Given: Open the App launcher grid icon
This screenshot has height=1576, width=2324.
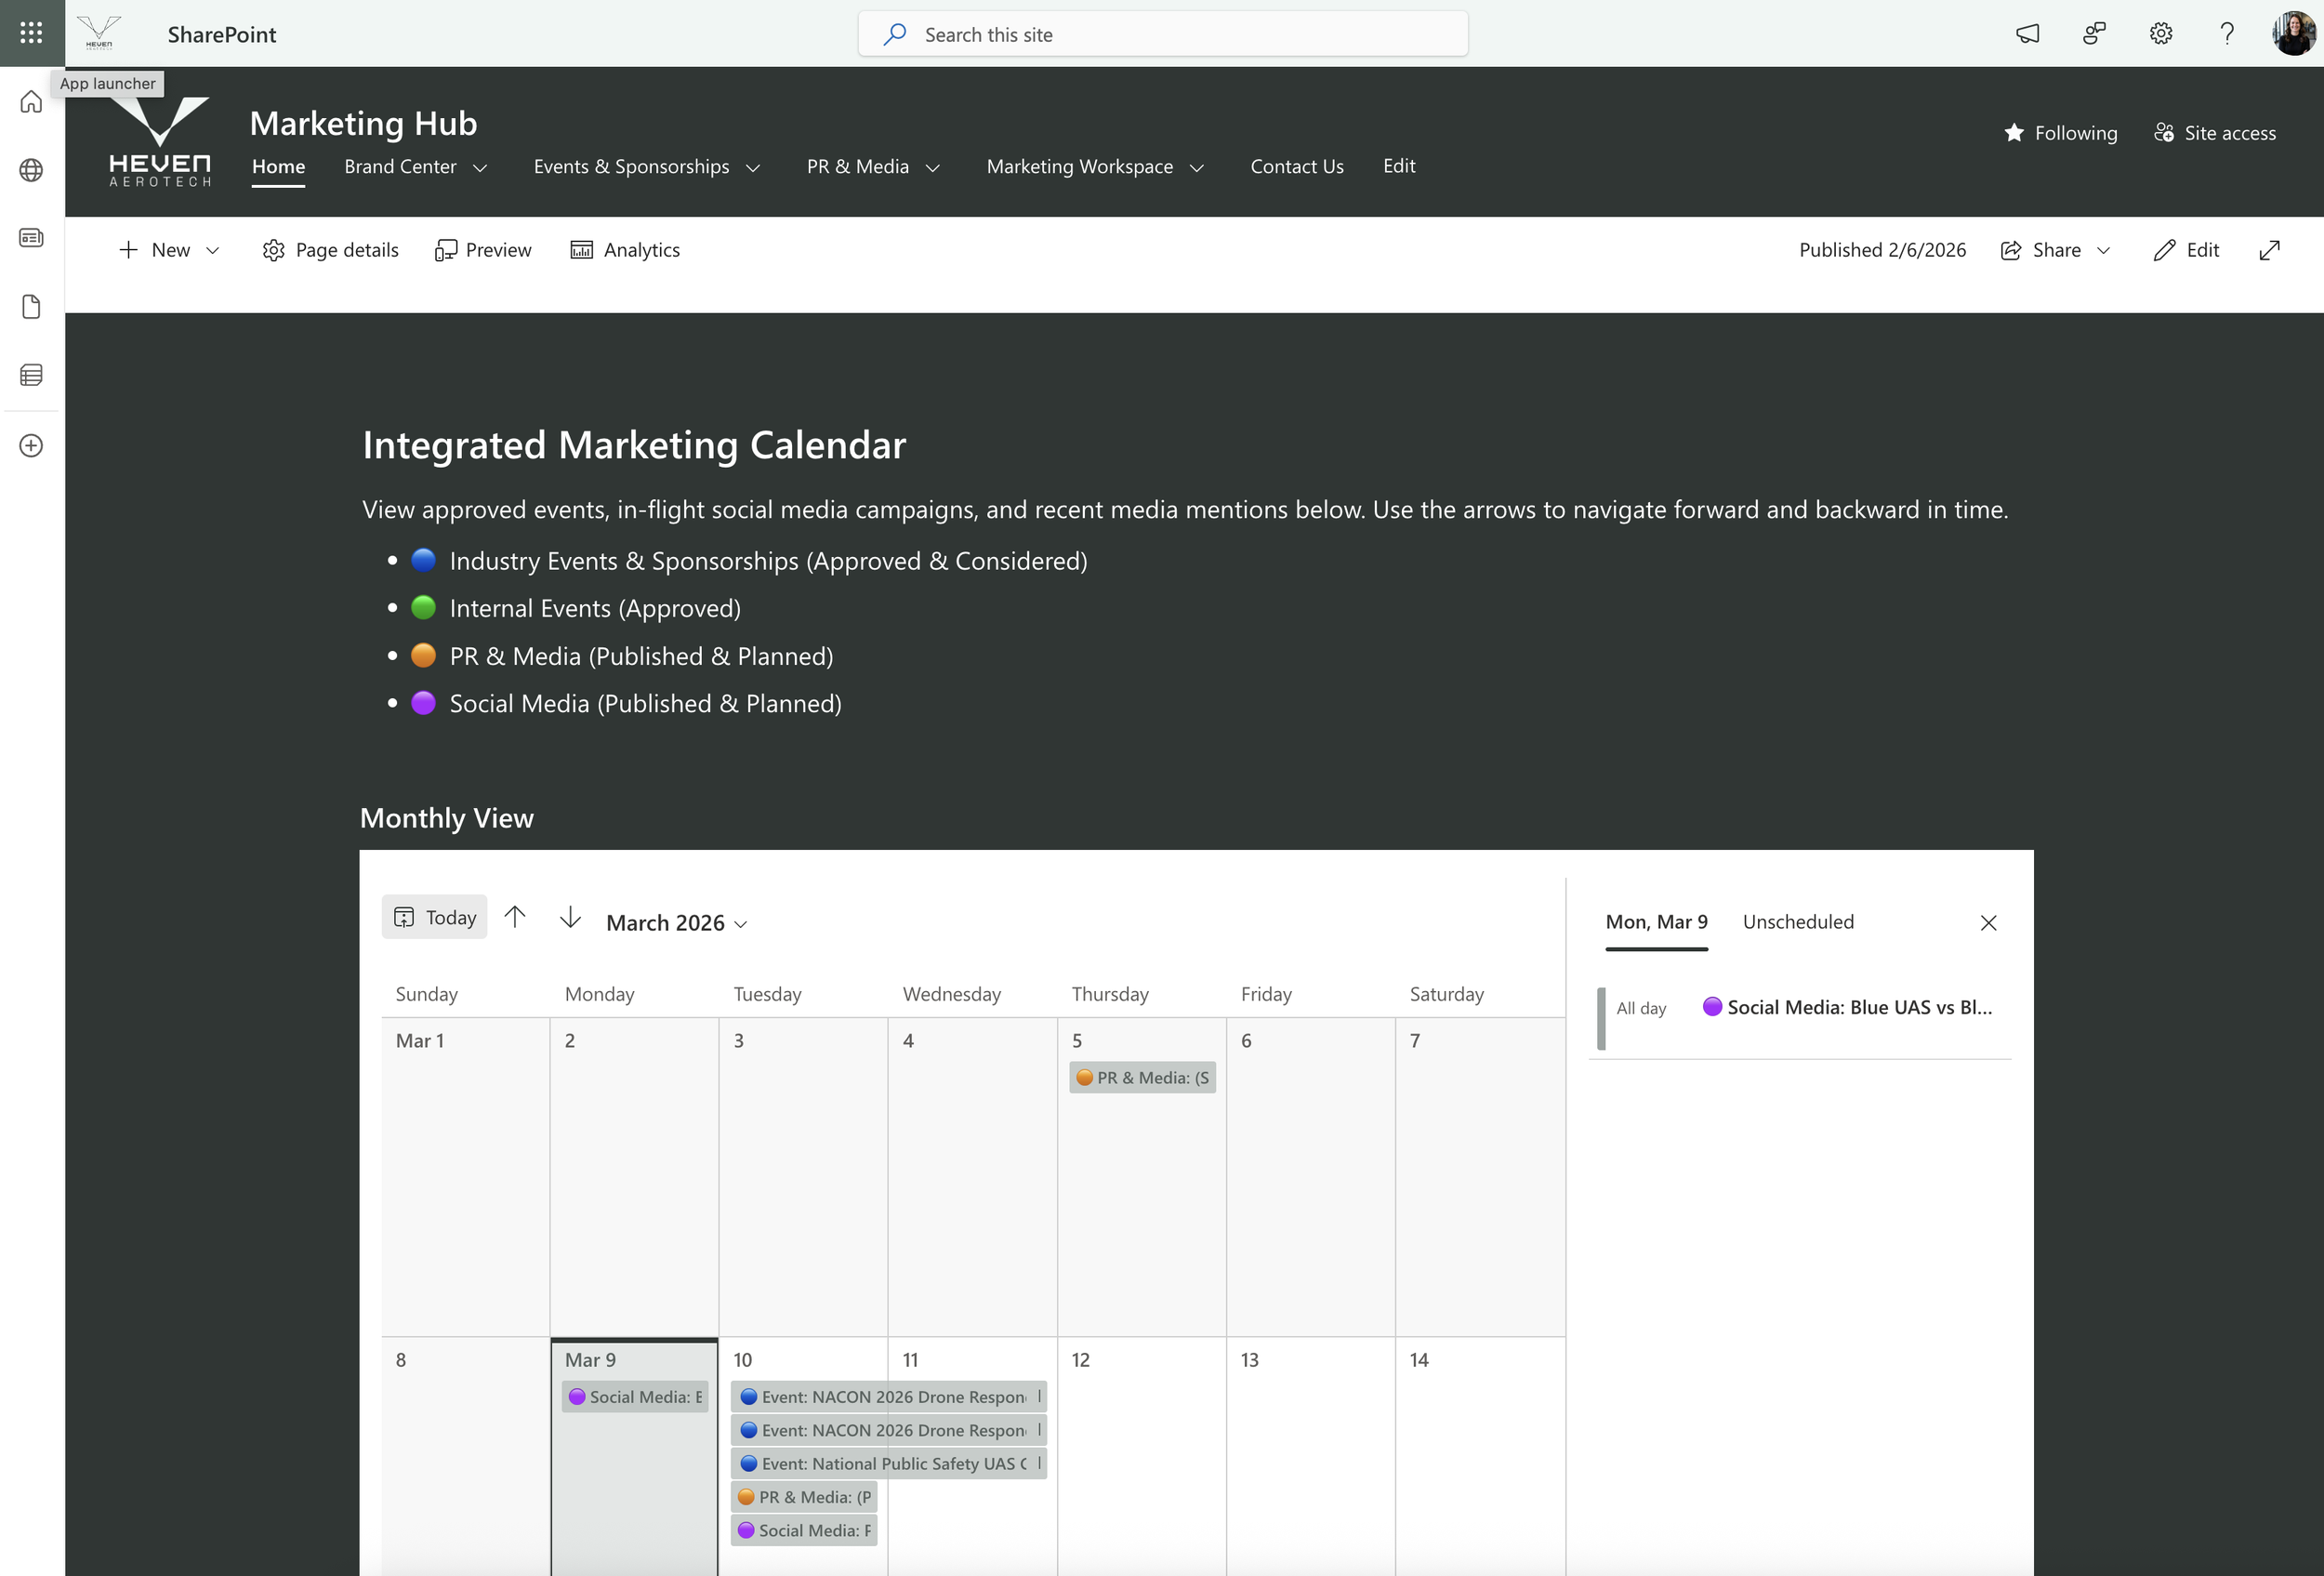Looking at the screenshot, I should coord(30,33).
